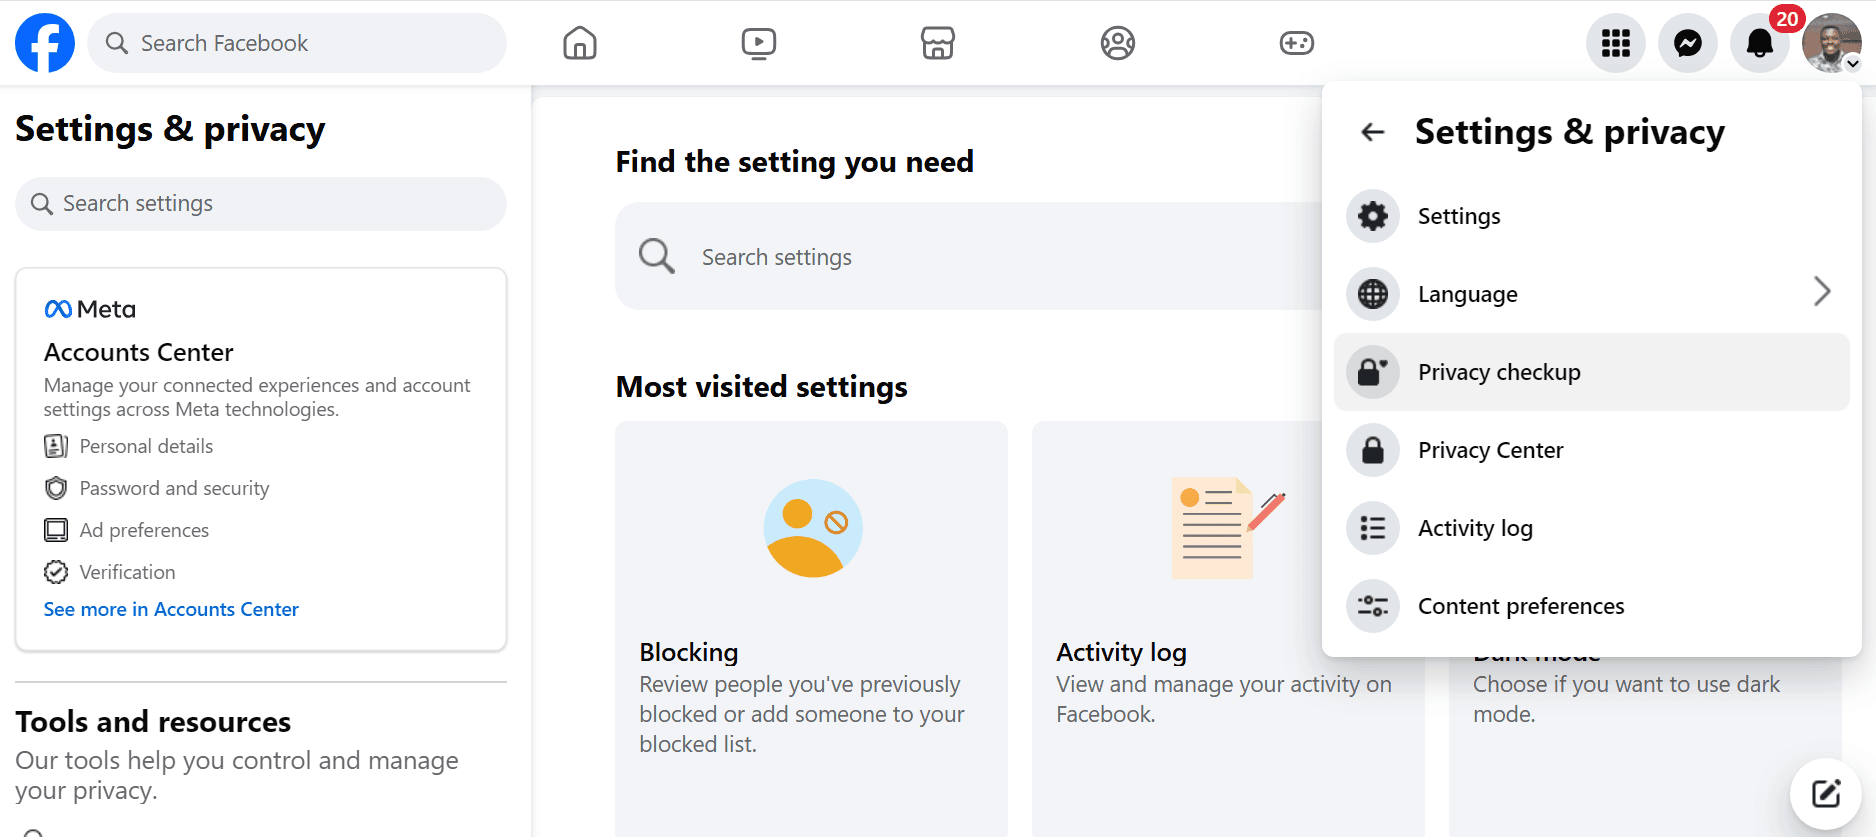This screenshot has height=837, width=1876.
Task: Open the account profile picture dropdown
Action: pyautogui.click(x=1832, y=43)
